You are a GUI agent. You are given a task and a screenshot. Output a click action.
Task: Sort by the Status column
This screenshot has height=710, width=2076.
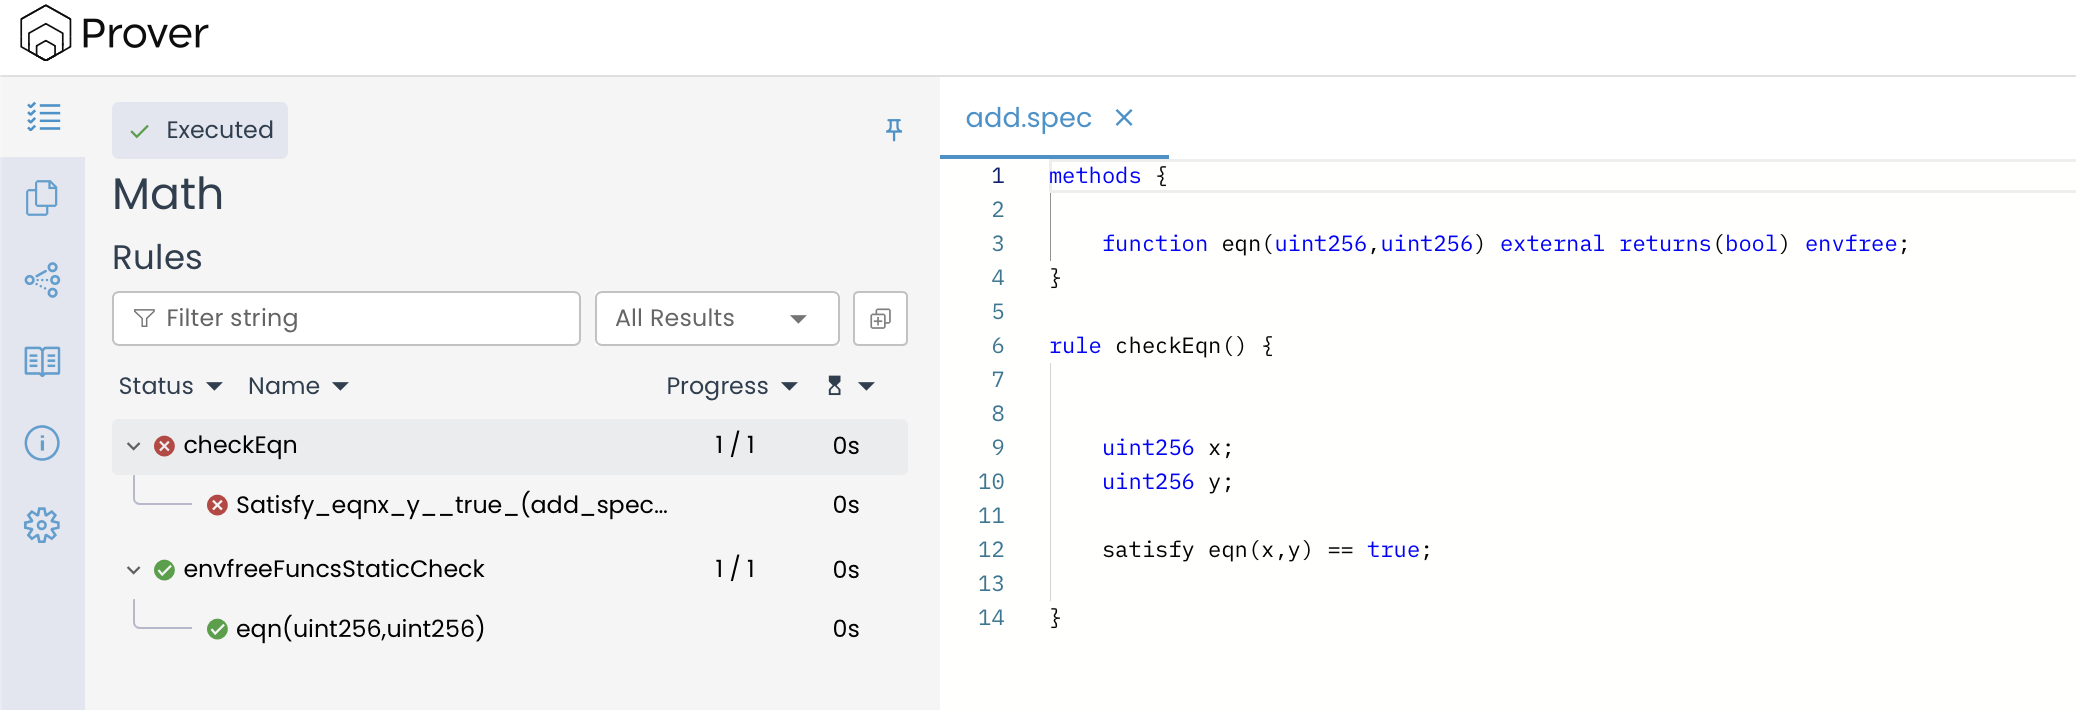click(x=169, y=386)
